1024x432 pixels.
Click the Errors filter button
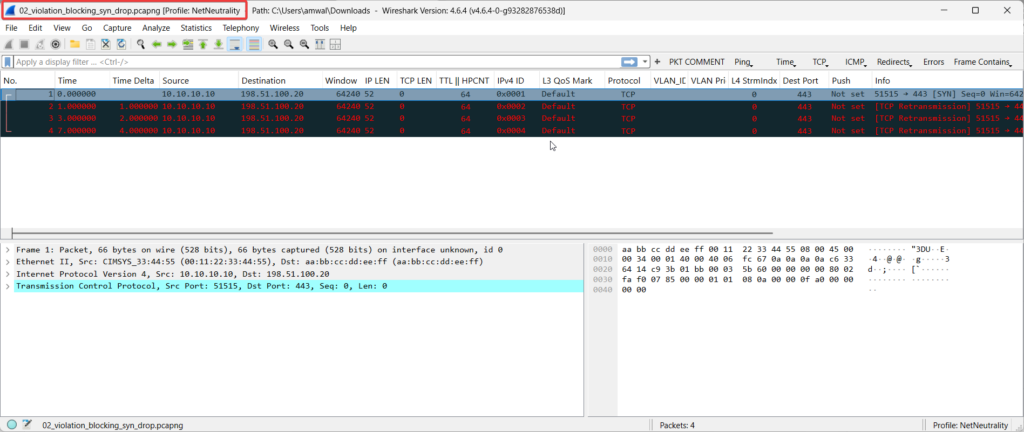(x=932, y=62)
